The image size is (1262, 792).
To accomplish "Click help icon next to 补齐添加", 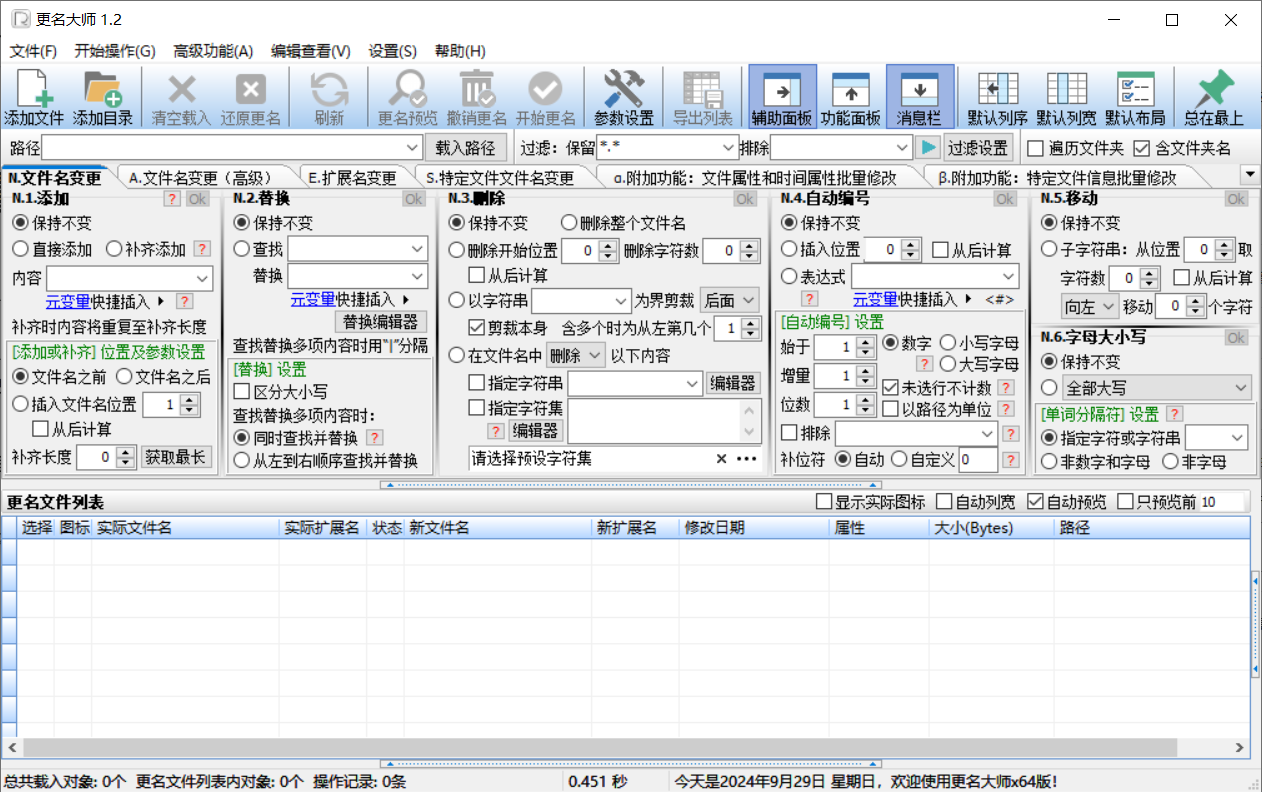I will coord(202,249).
